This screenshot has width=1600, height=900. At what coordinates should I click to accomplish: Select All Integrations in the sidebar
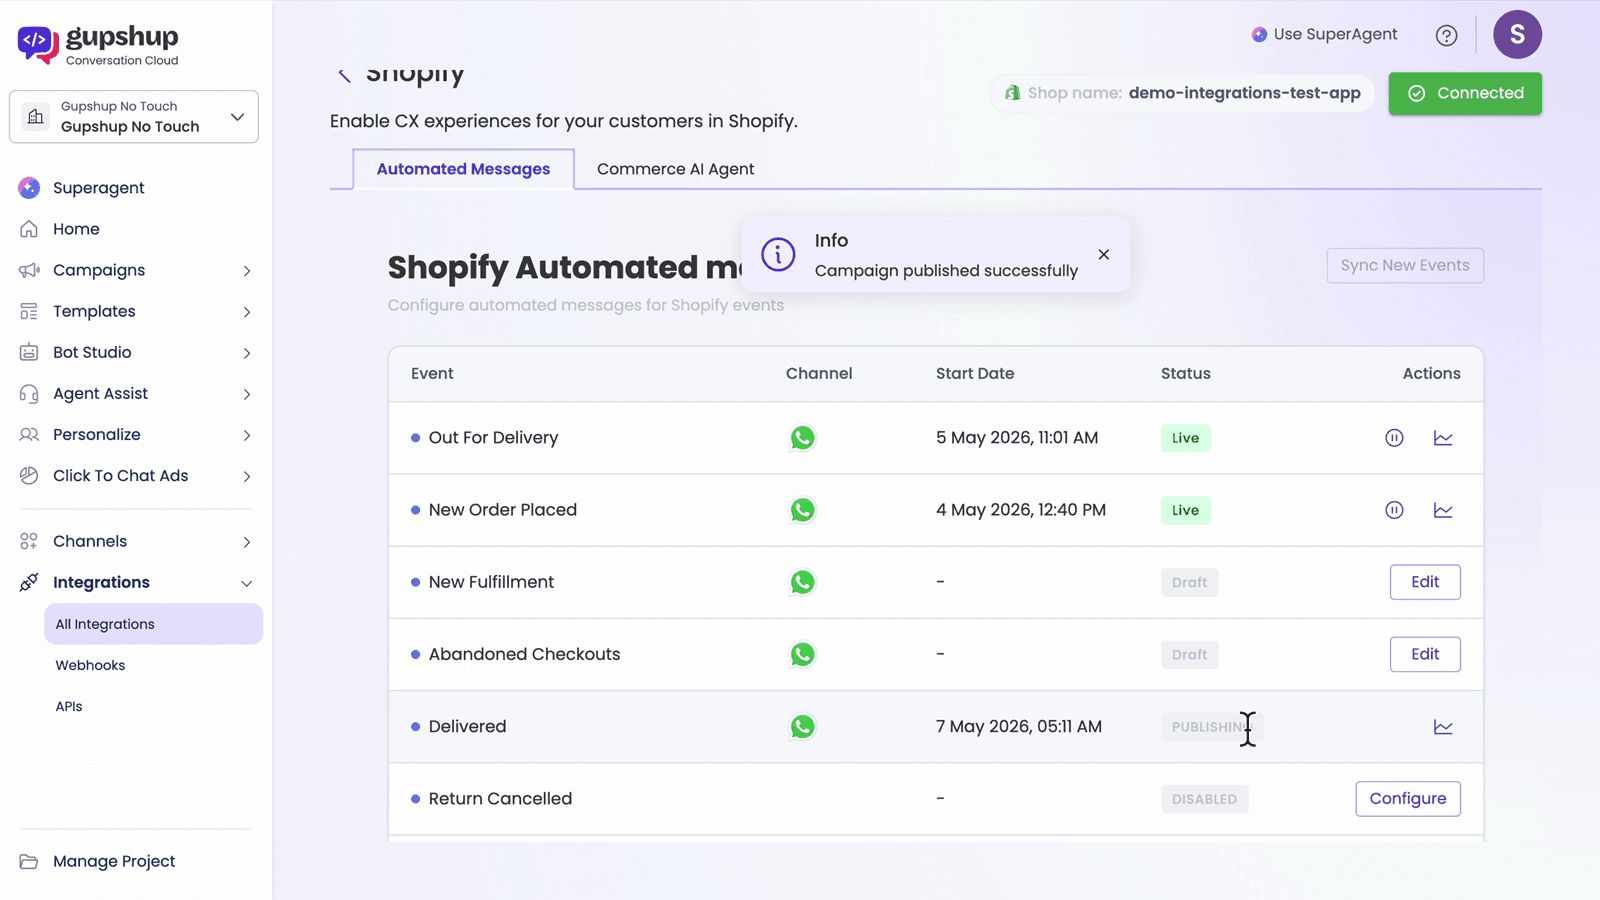click(x=153, y=624)
